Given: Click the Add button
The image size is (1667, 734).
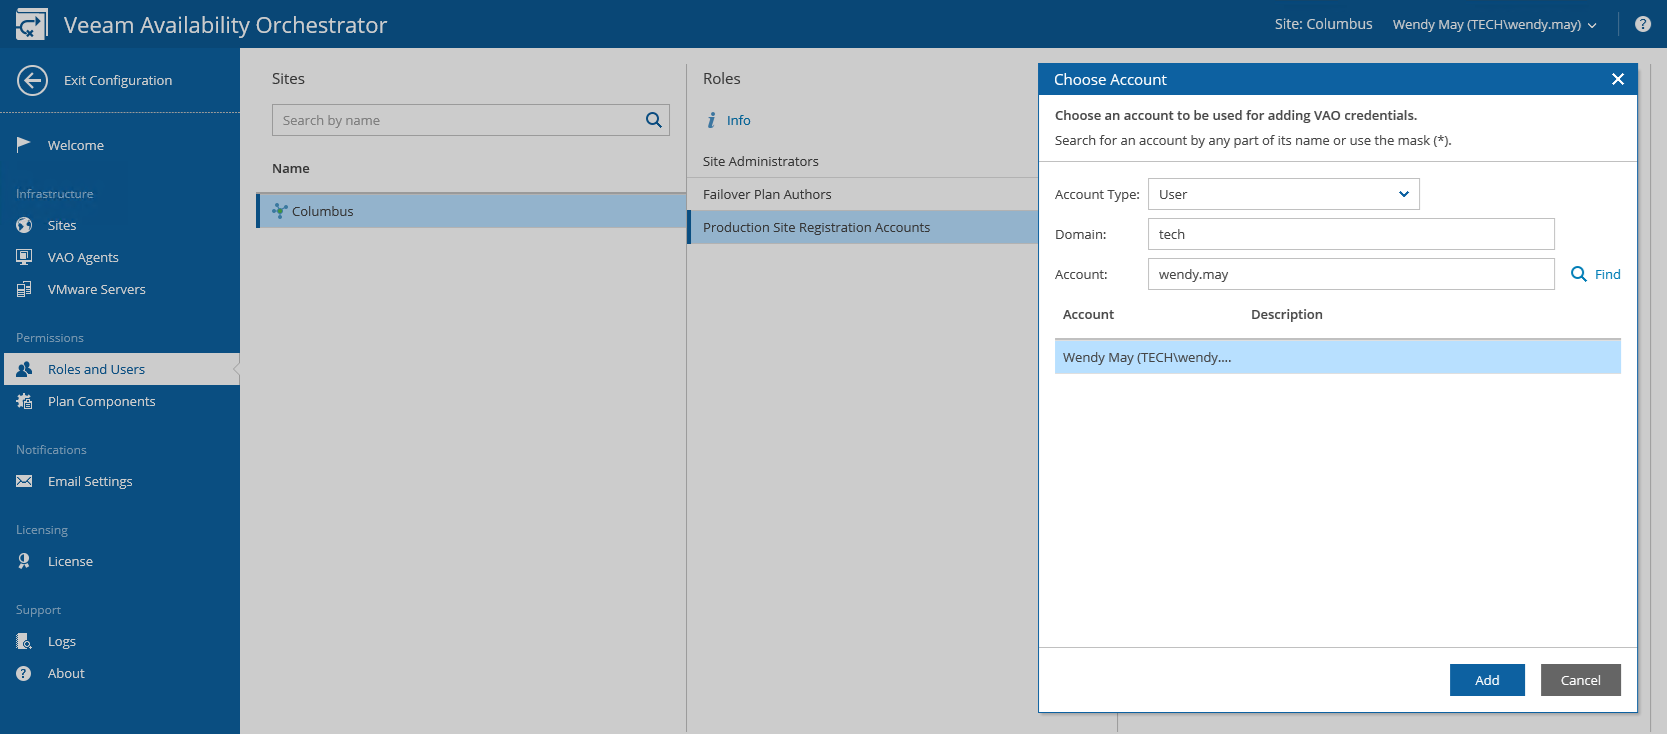Looking at the screenshot, I should (1487, 680).
